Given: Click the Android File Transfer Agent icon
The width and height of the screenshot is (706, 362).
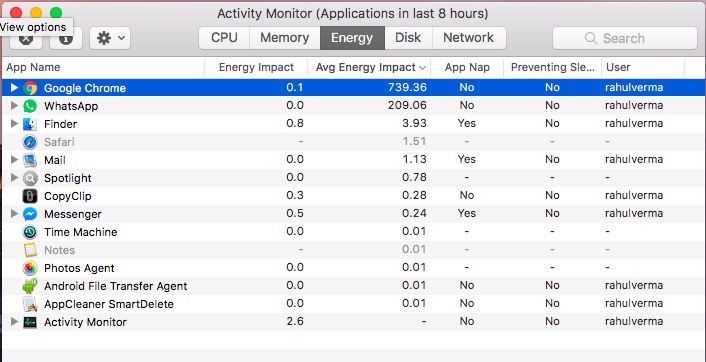Looking at the screenshot, I should [x=30, y=286].
